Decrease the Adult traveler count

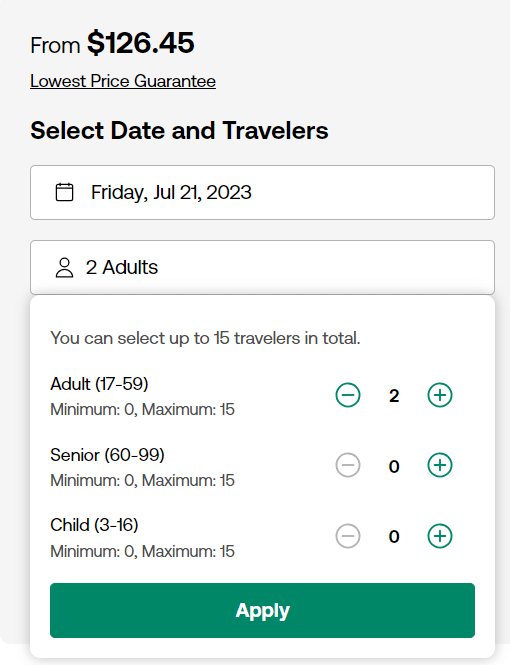coord(348,395)
